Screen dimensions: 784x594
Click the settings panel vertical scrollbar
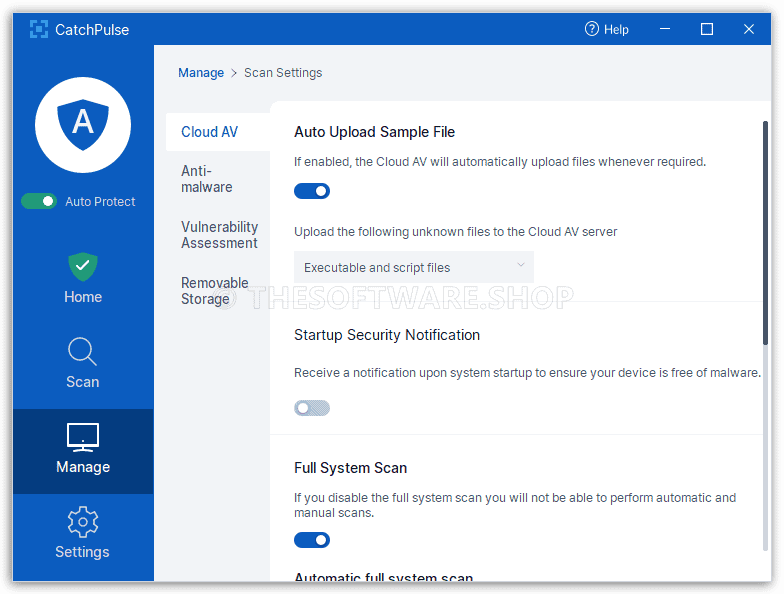point(765,232)
